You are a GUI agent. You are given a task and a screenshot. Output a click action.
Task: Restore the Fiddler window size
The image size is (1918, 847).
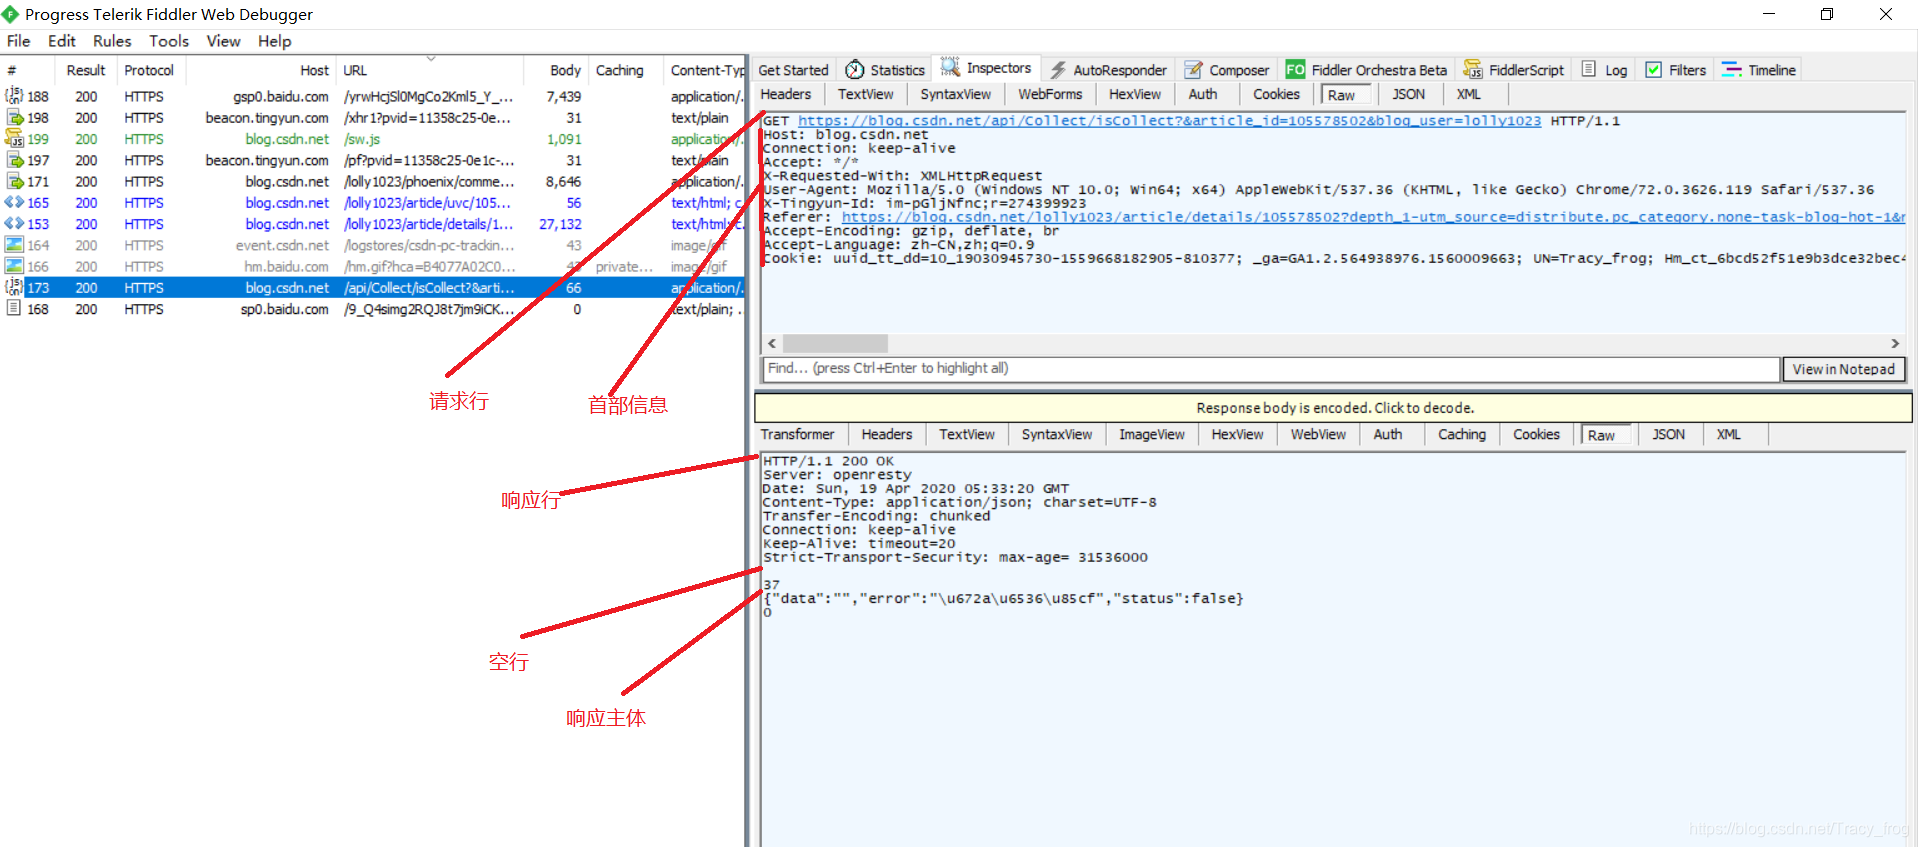tap(1826, 14)
